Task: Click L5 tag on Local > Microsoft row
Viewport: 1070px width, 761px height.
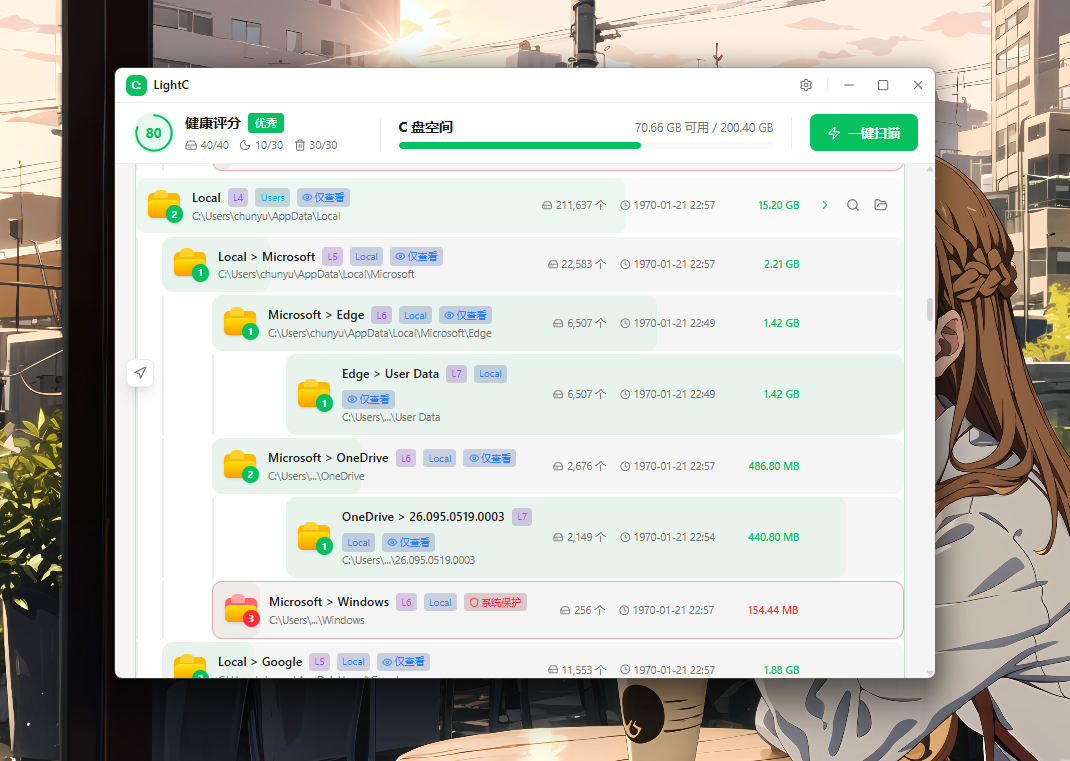Action: pyautogui.click(x=332, y=257)
